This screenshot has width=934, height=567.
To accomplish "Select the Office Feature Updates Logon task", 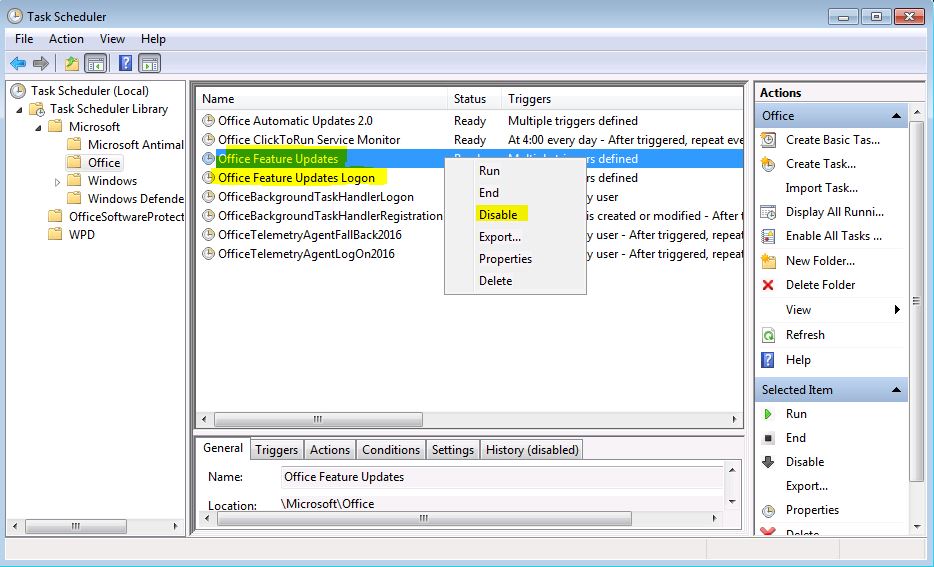I will point(296,177).
